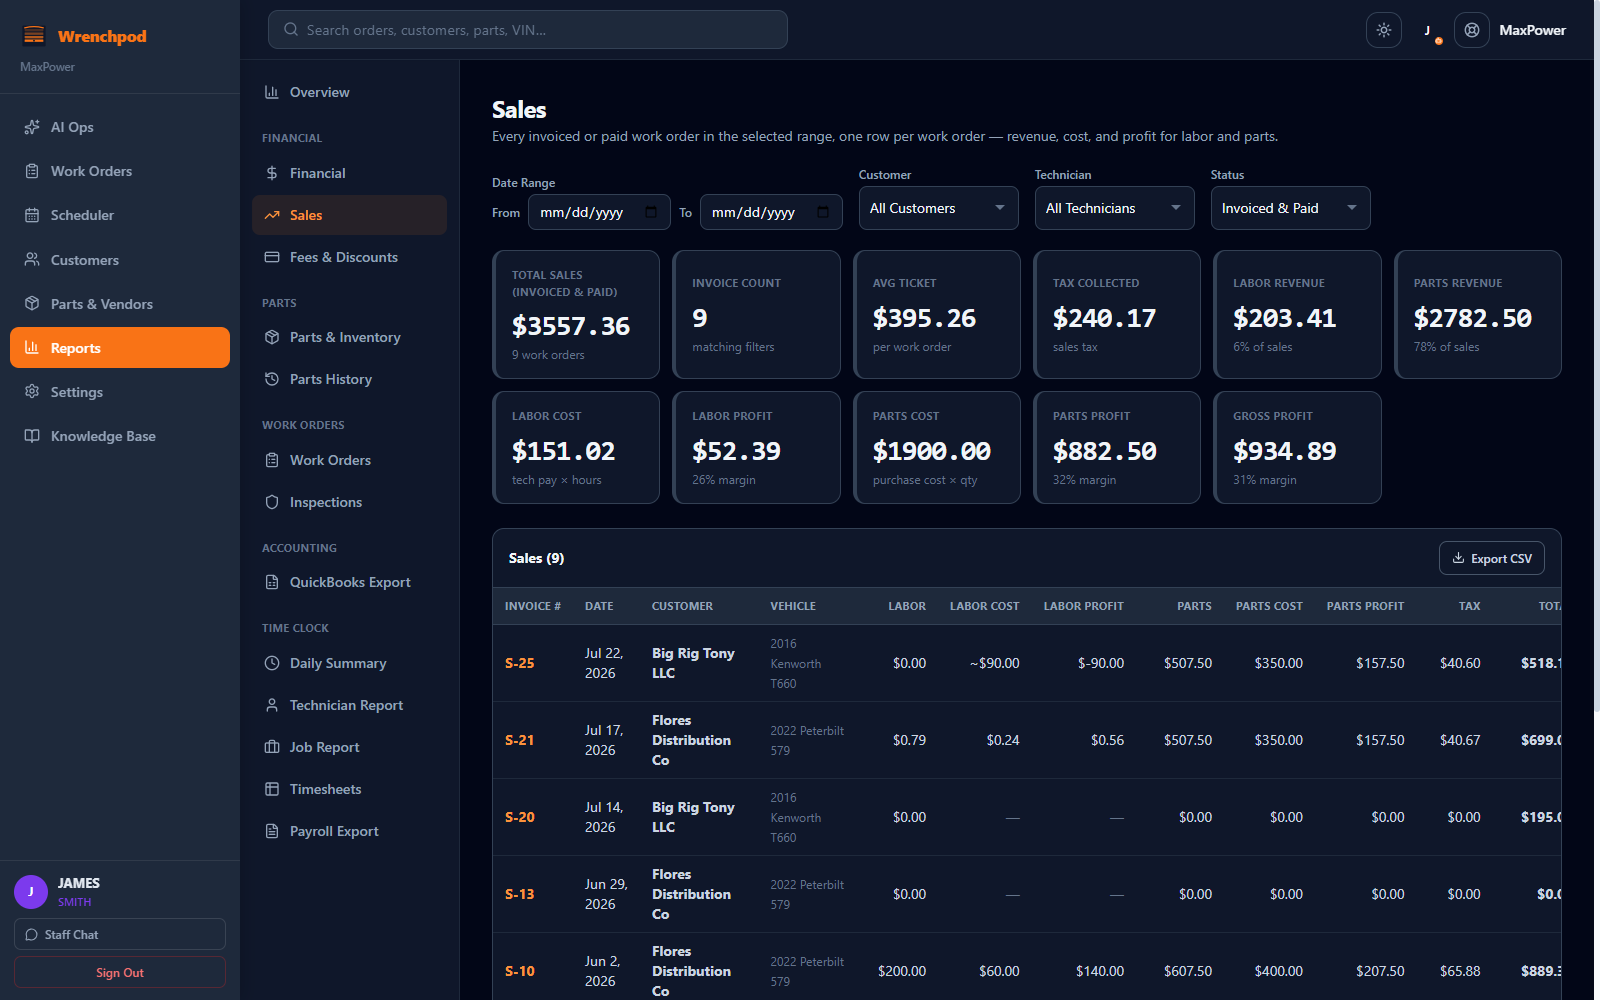
Task: Expand the Invoiced & Paid status dropdown
Action: point(1291,208)
